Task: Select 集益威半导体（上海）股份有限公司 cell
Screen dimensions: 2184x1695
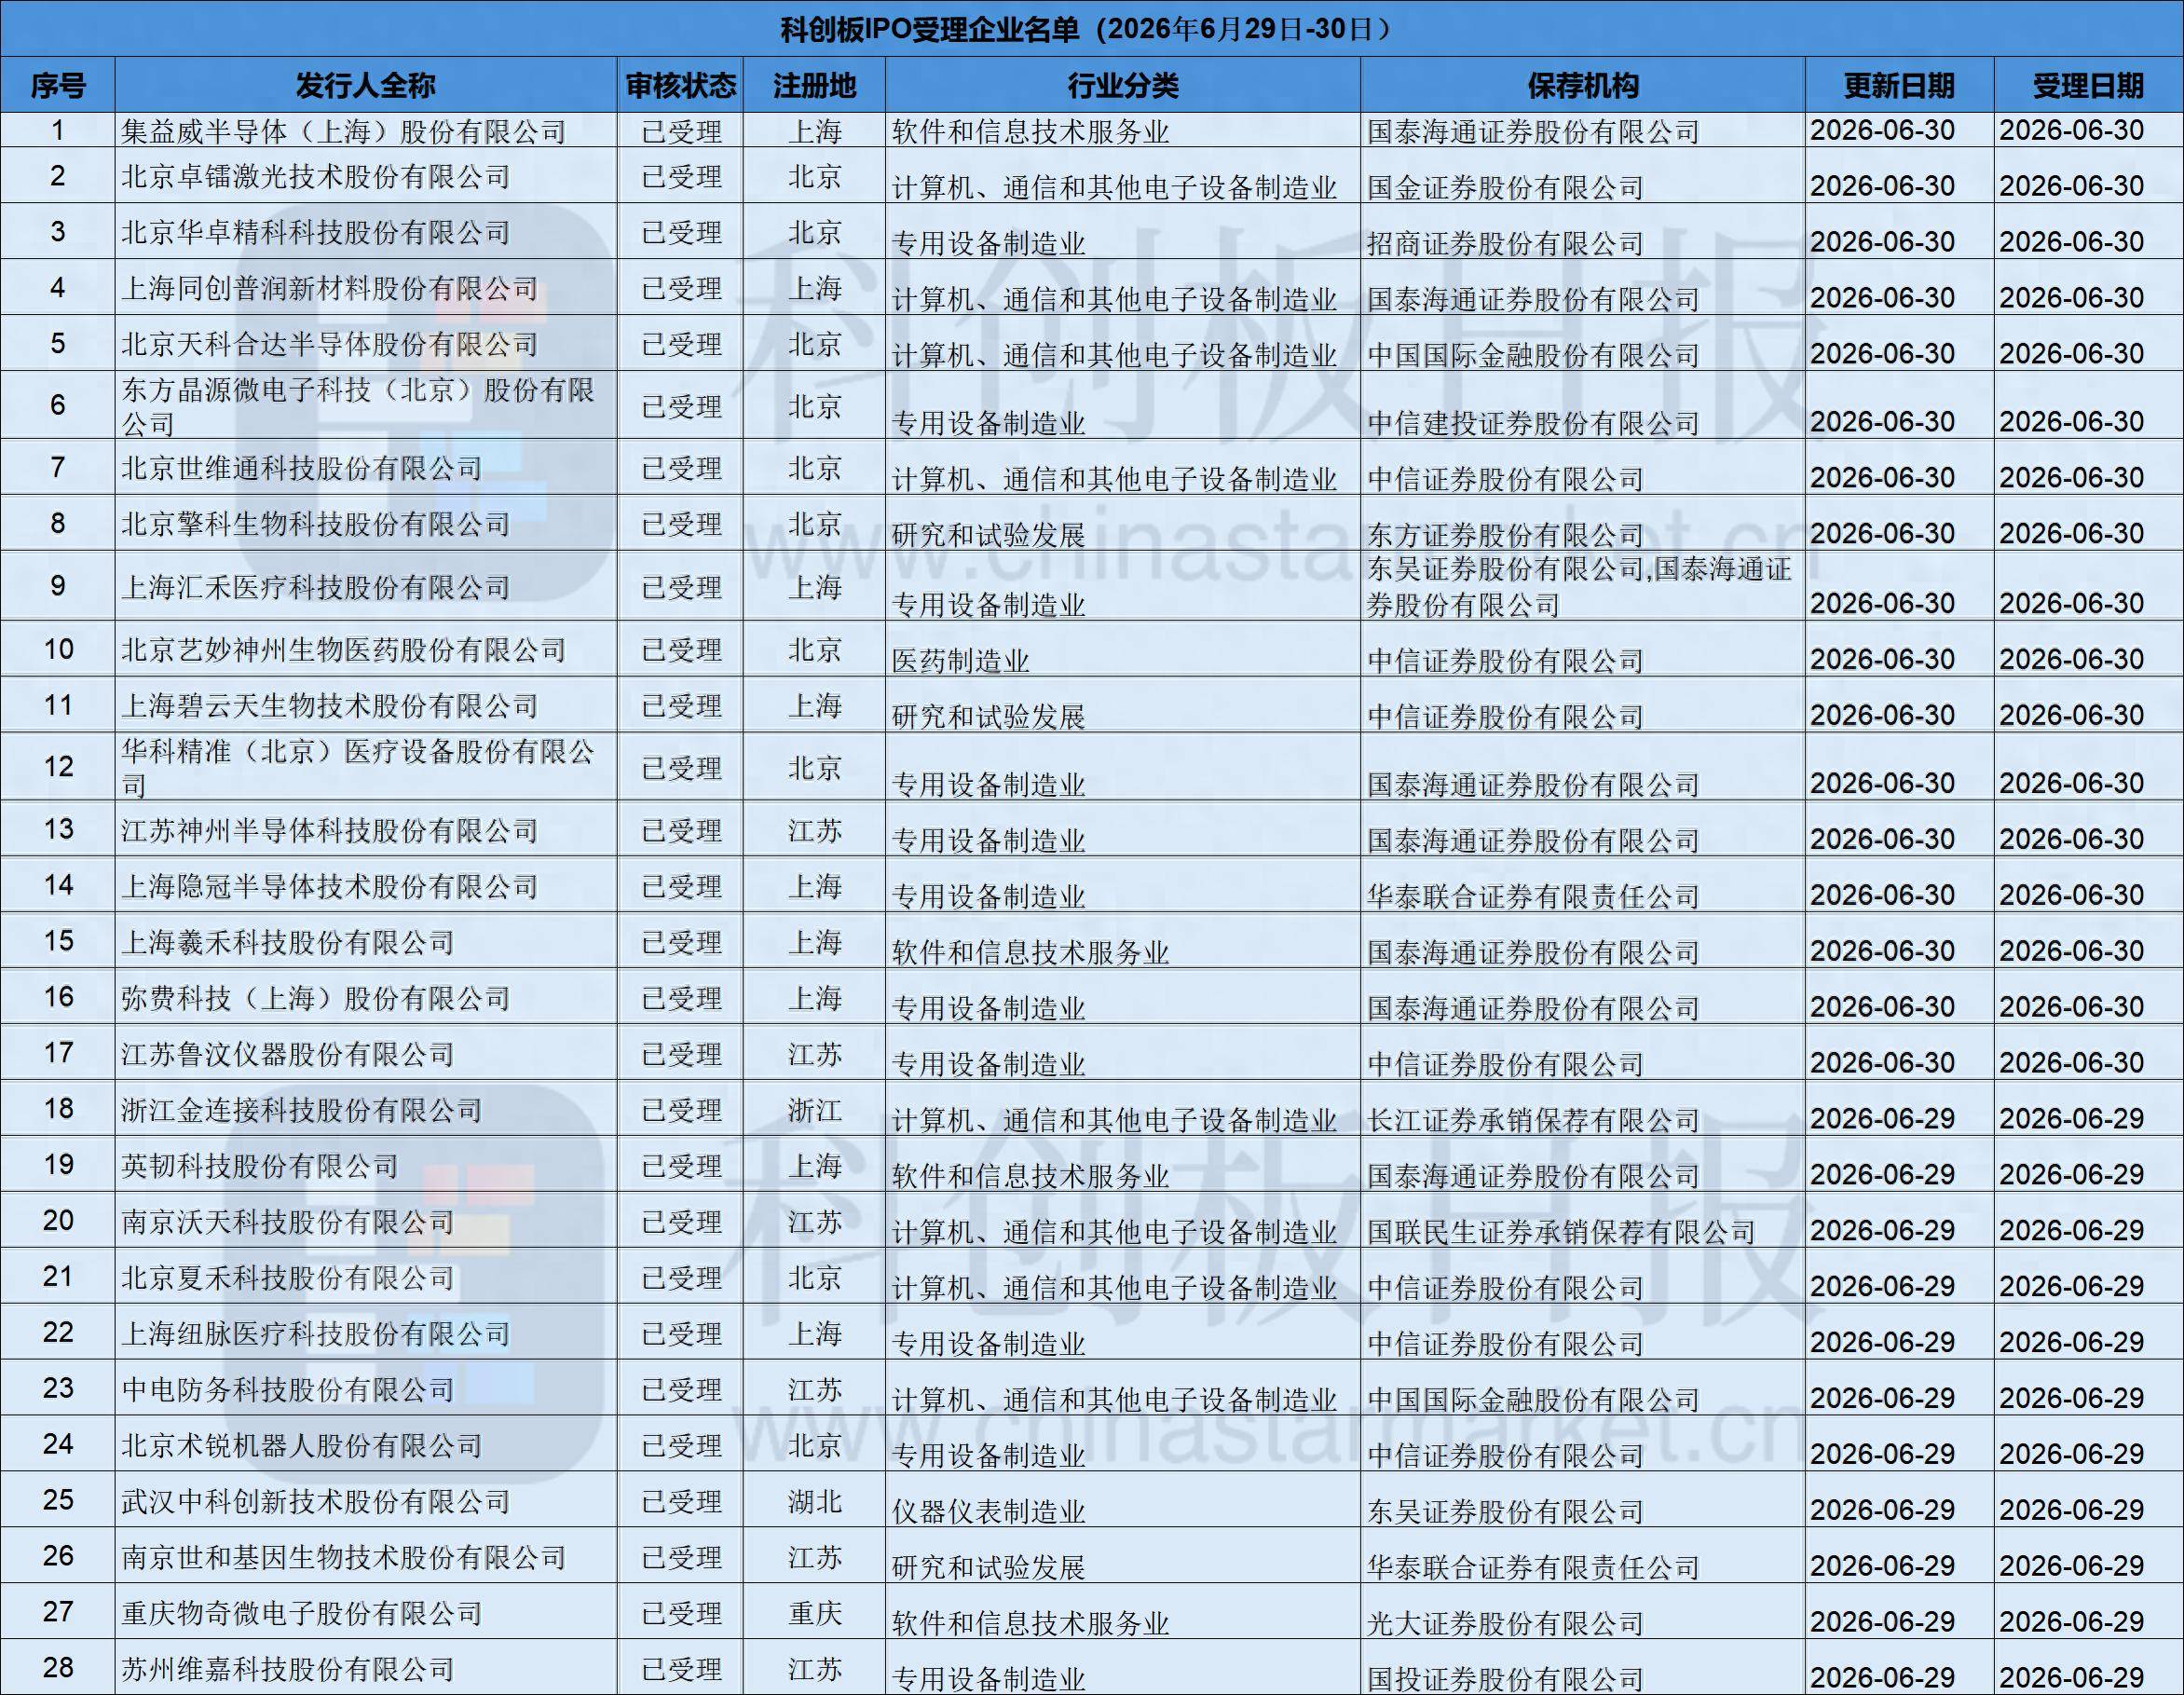Action: (x=365, y=131)
